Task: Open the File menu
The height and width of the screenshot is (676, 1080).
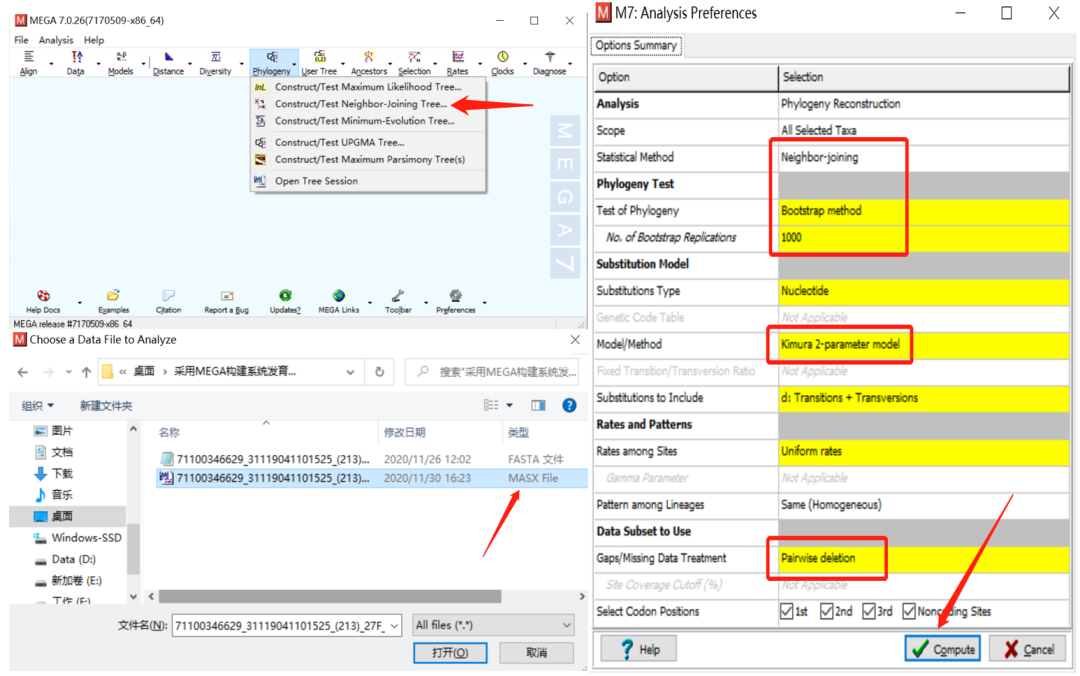Action: point(21,40)
